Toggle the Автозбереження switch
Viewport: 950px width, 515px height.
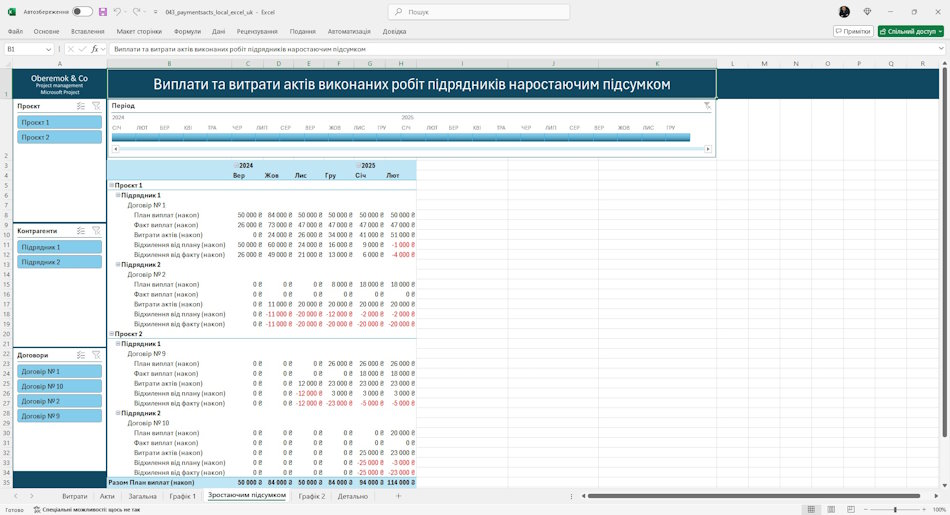pos(82,12)
